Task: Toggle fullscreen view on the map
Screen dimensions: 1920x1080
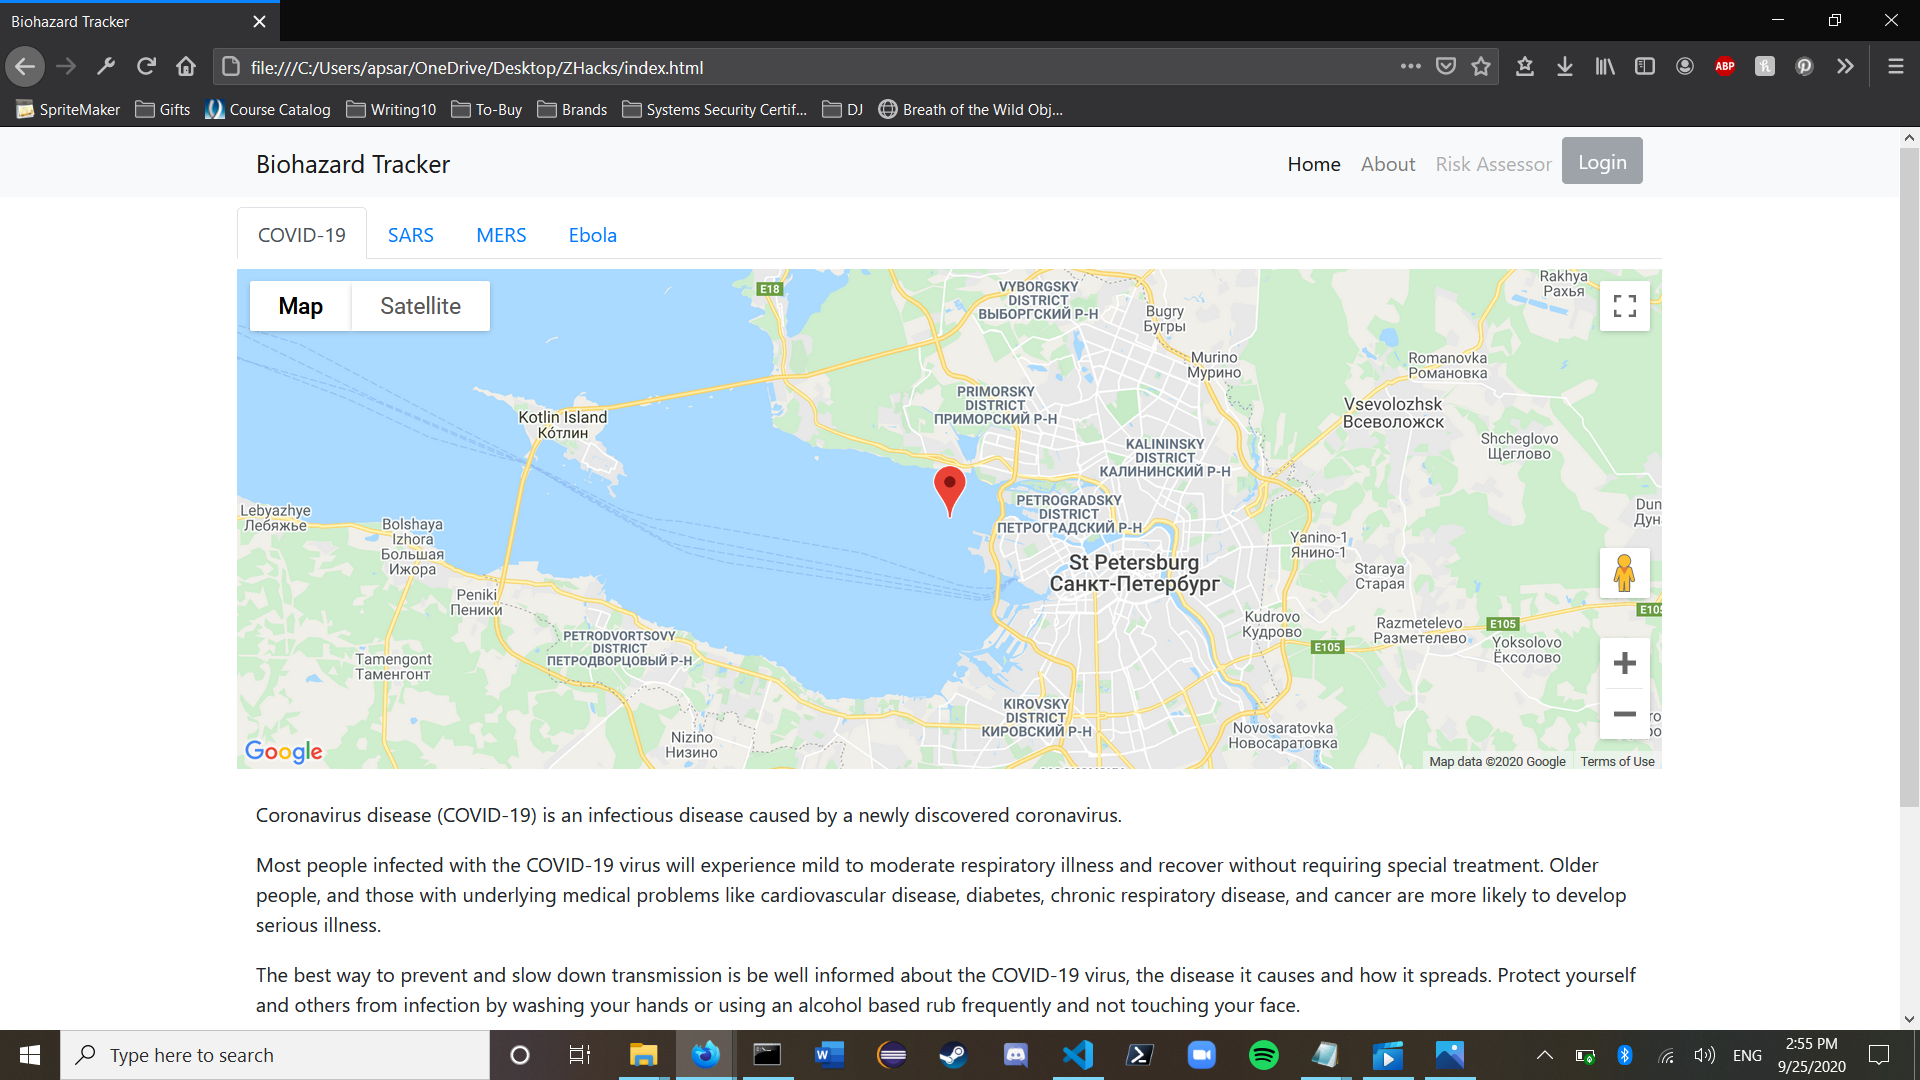Action: (1624, 306)
